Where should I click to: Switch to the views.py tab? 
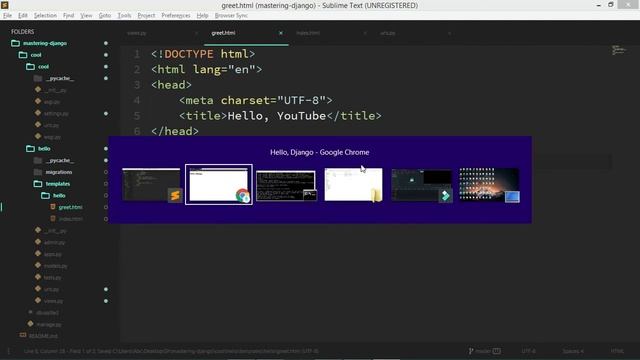click(x=137, y=33)
